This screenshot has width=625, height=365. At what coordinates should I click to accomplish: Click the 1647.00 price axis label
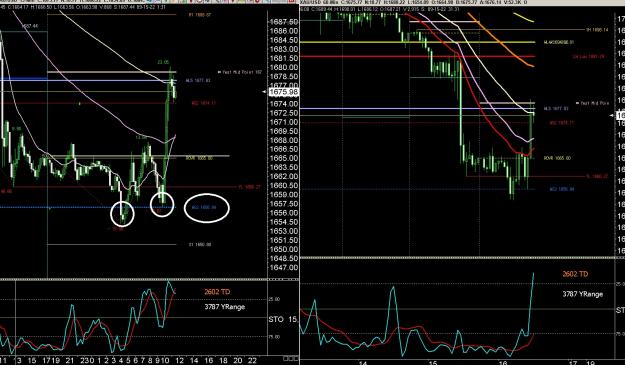click(x=284, y=268)
